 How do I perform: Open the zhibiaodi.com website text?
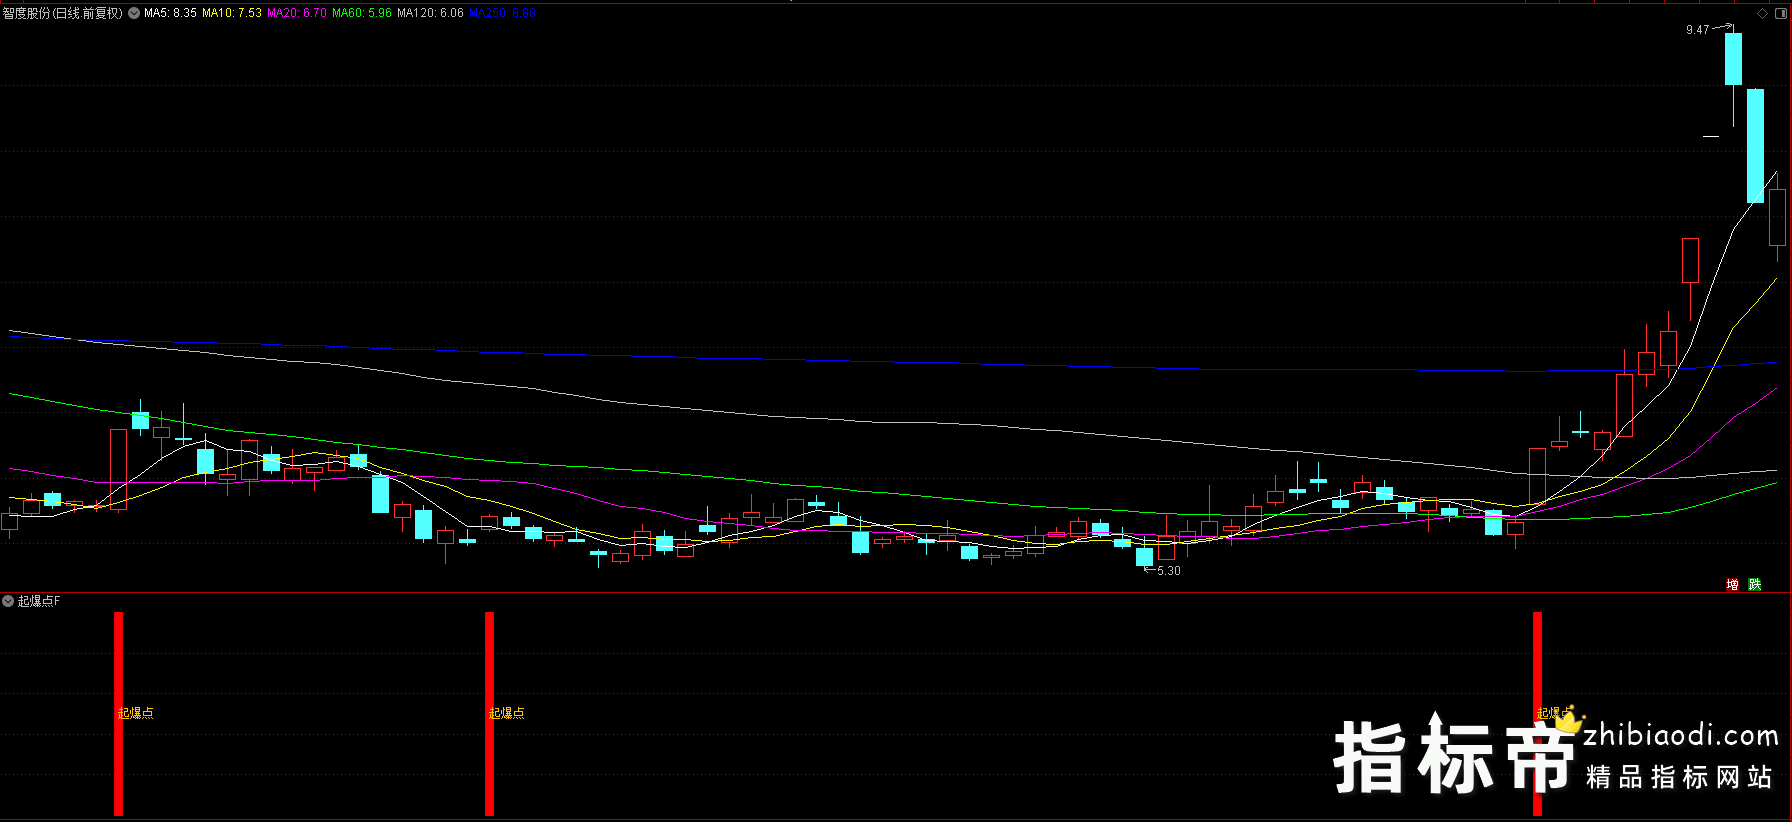click(x=1680, y=736)
